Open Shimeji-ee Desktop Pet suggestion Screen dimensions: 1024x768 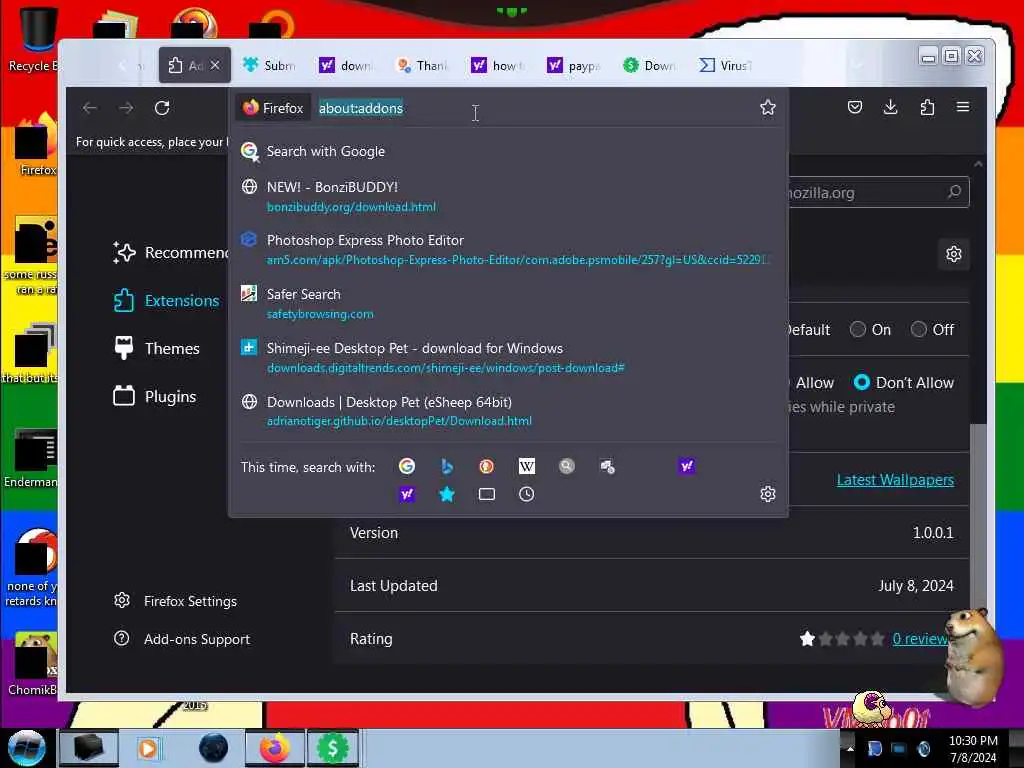click(508, 357)
